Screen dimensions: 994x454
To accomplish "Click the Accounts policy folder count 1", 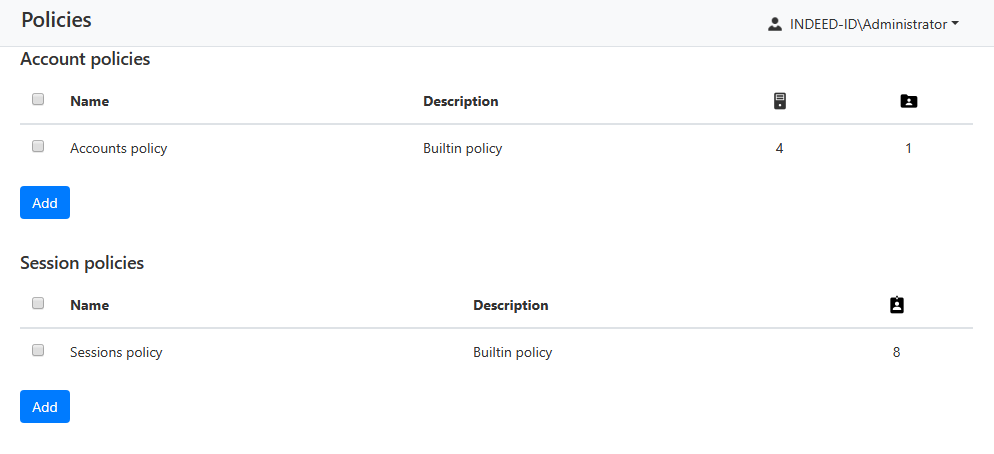I will pyautogui.click(x=908, y=148).
